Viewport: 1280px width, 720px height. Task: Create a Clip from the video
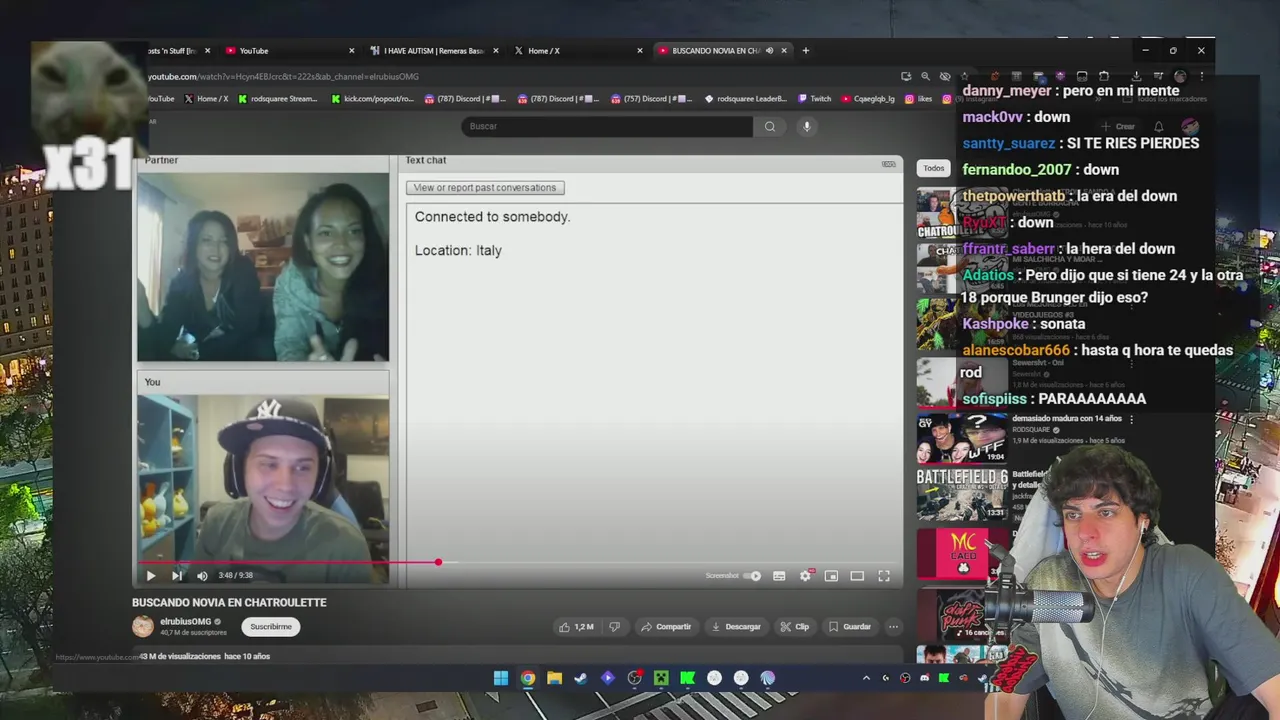(x=795, y=627)
